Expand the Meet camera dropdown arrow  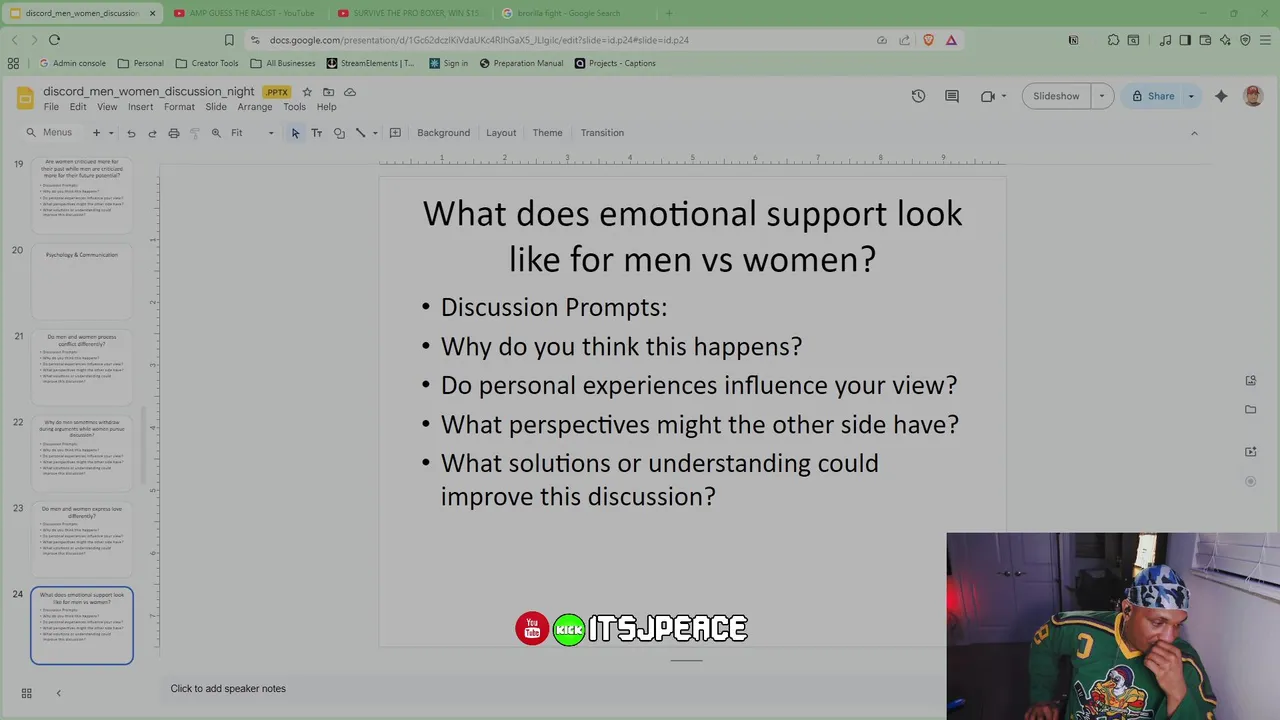pyautogui.click(x=1005, y=96)
